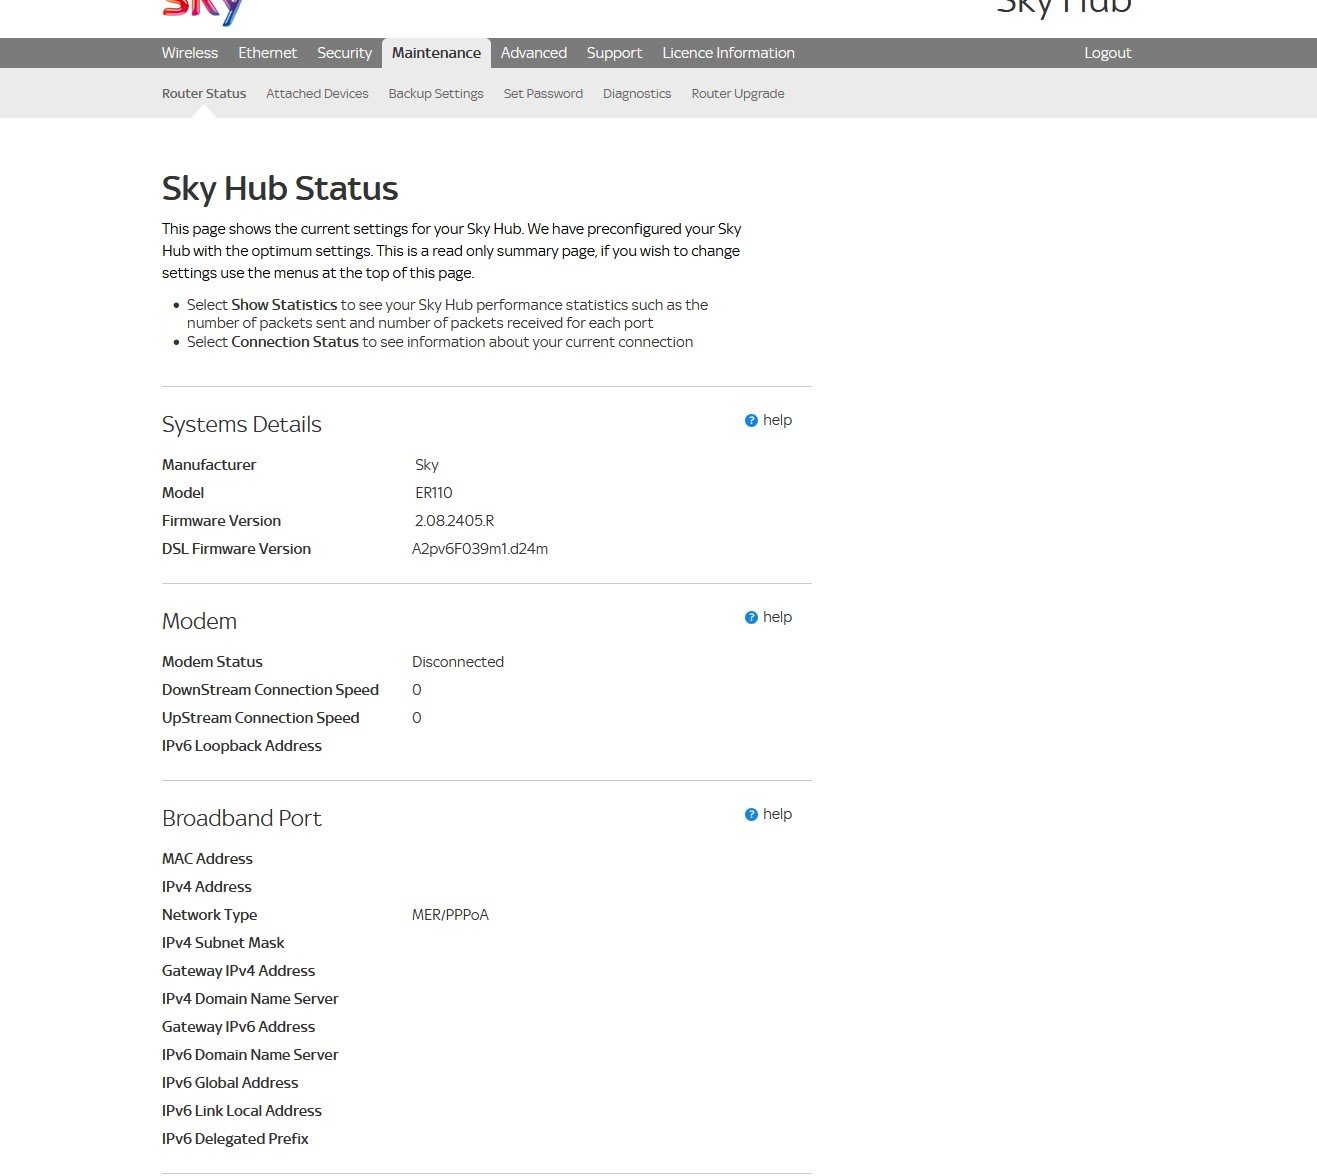1317x1176 pixels.
Task: Go to Router Upgrade page
Action: tap(738, 94)
